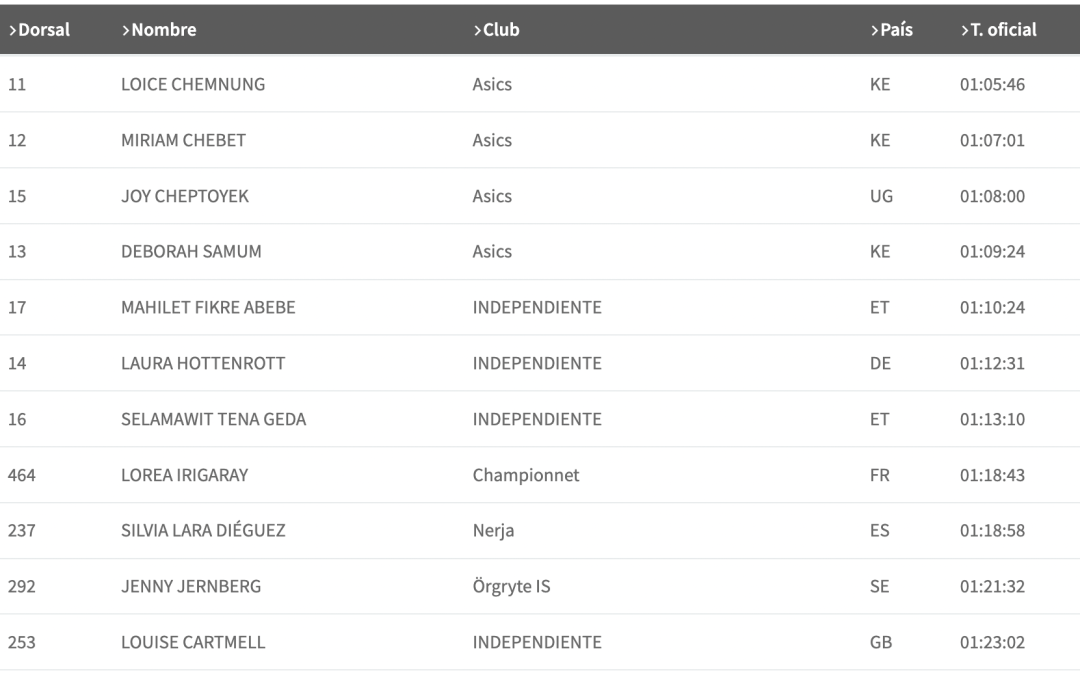Click dorsal number 464 cell
The width and height of the screenshot is (1080, 675).
click(22, 476)
